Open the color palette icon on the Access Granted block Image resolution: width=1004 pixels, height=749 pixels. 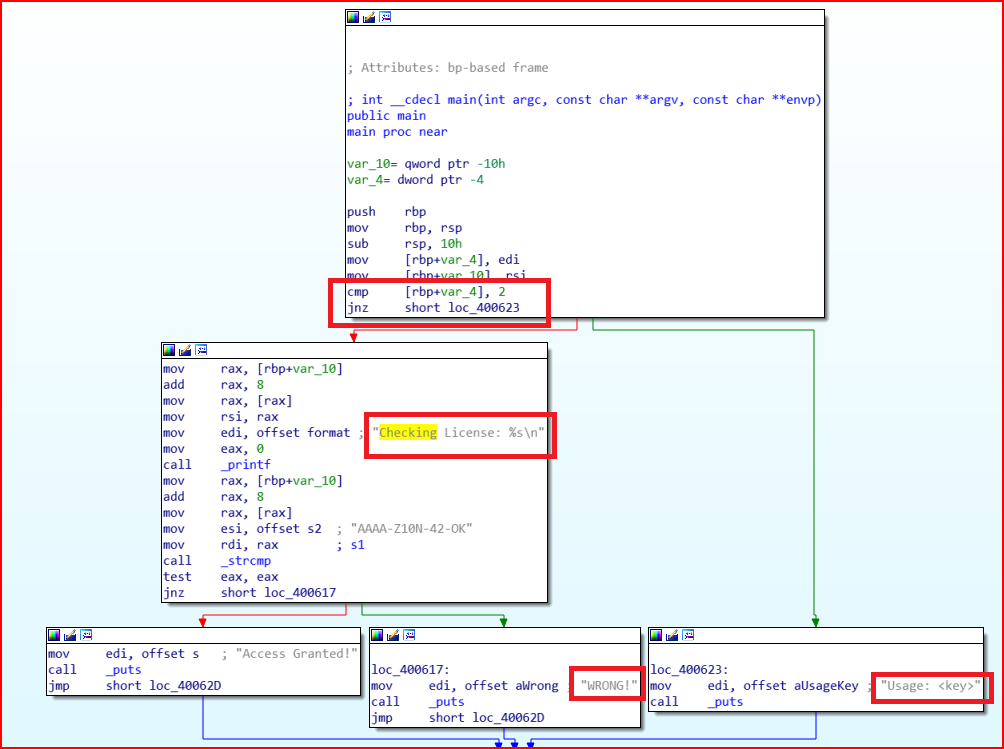click(54, 634)
